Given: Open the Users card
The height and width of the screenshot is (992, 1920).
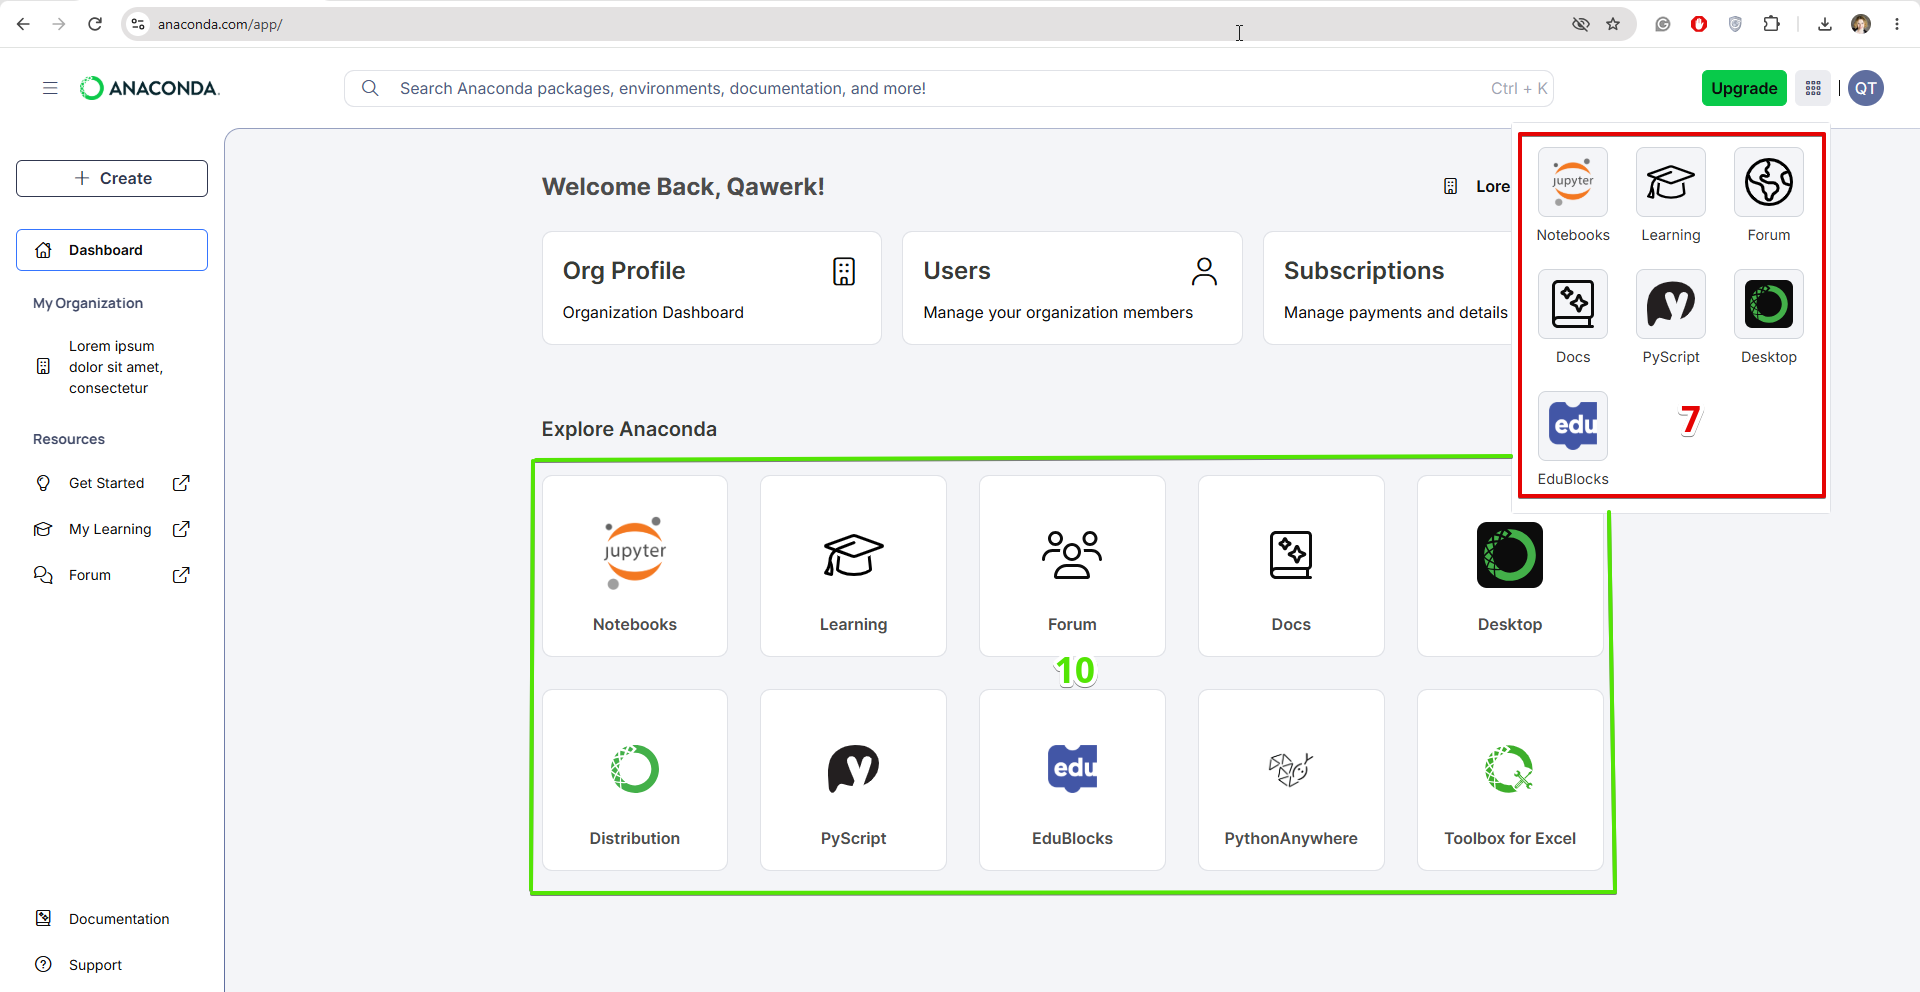Looking at the screenshot, I should (1072, 288).
